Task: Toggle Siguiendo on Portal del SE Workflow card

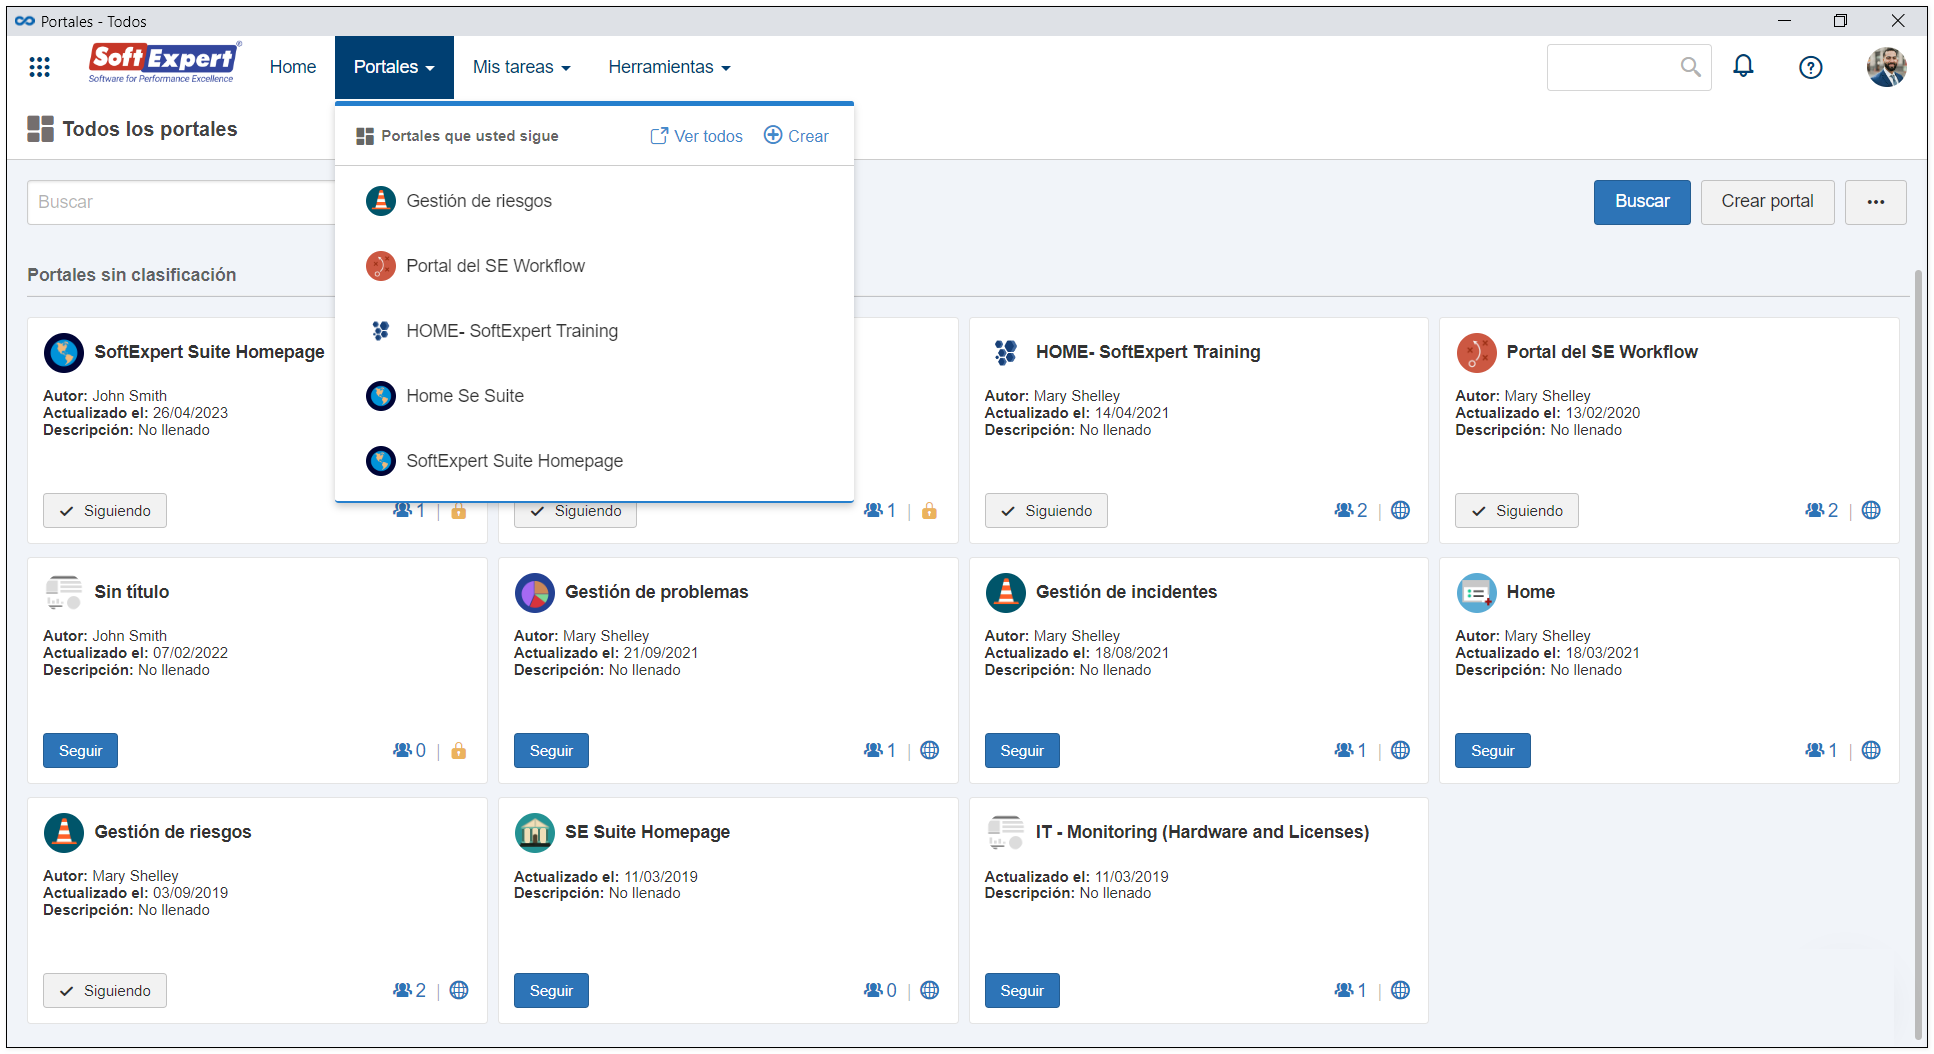Action: click(1517, 511)
